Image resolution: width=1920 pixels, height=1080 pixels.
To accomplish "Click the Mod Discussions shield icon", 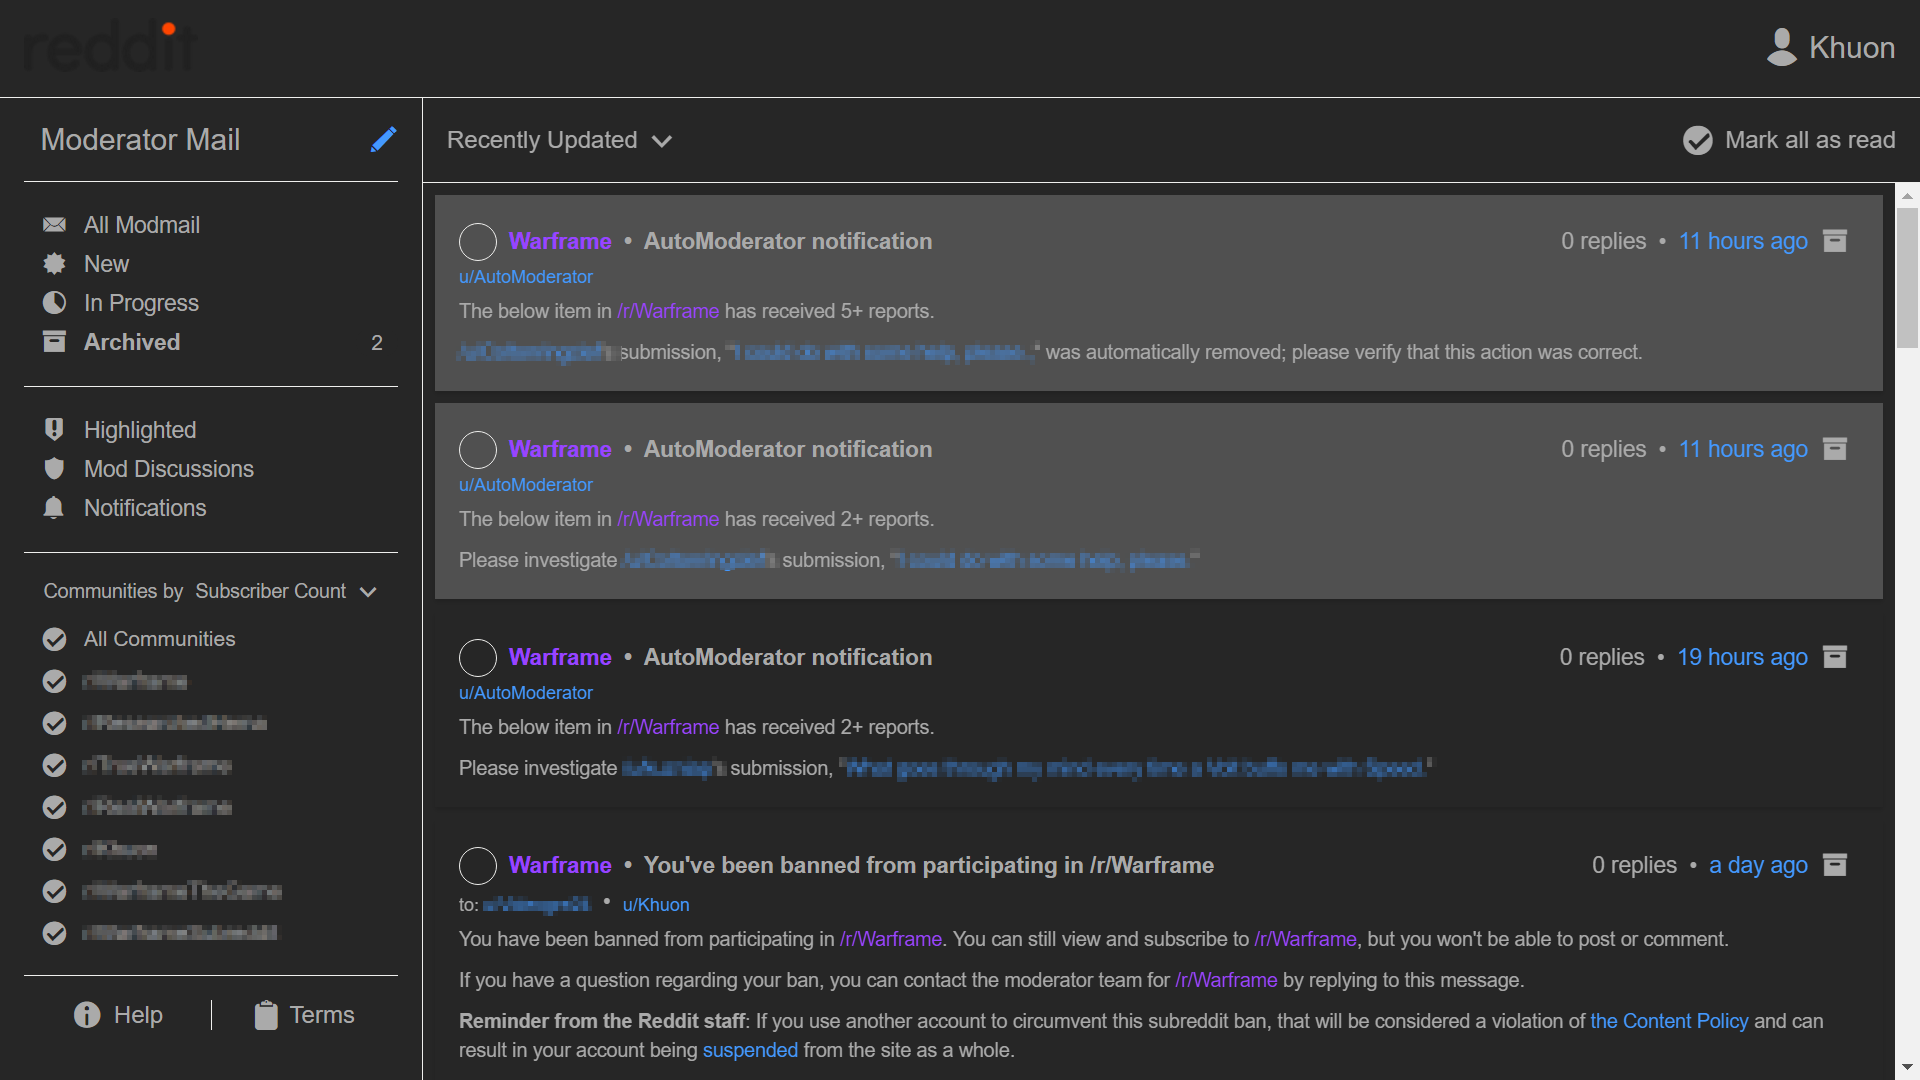I will (x=54, y=469).
